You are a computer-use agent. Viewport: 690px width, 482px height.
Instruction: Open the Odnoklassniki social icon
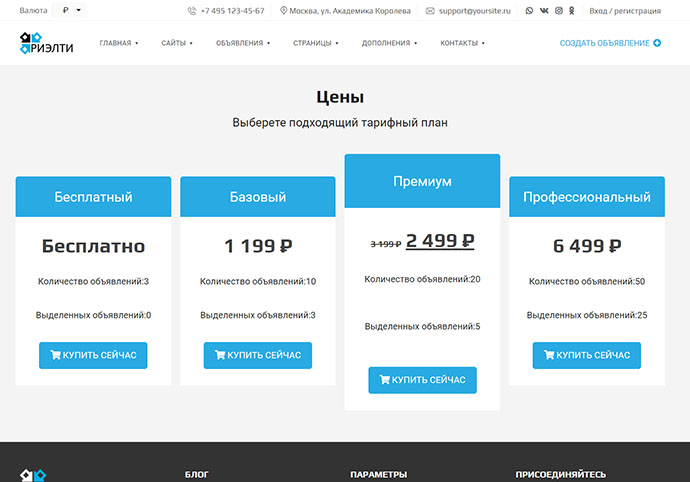[x=571, y=11]
